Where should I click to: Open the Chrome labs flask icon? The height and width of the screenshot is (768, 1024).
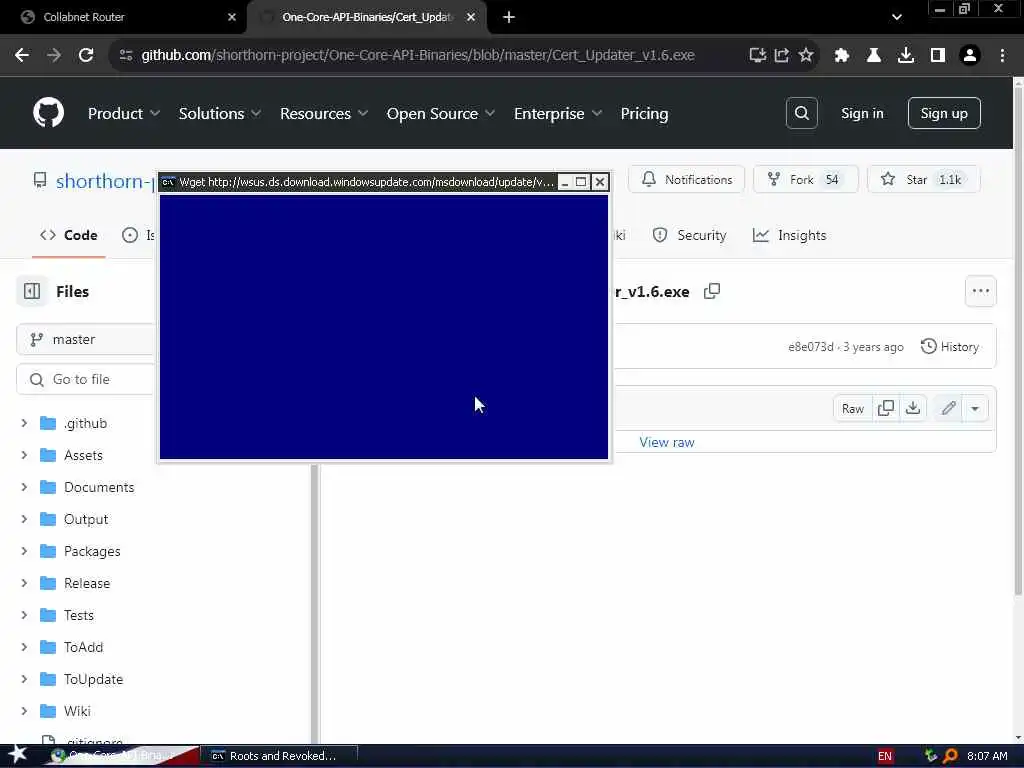coord(873,56)
